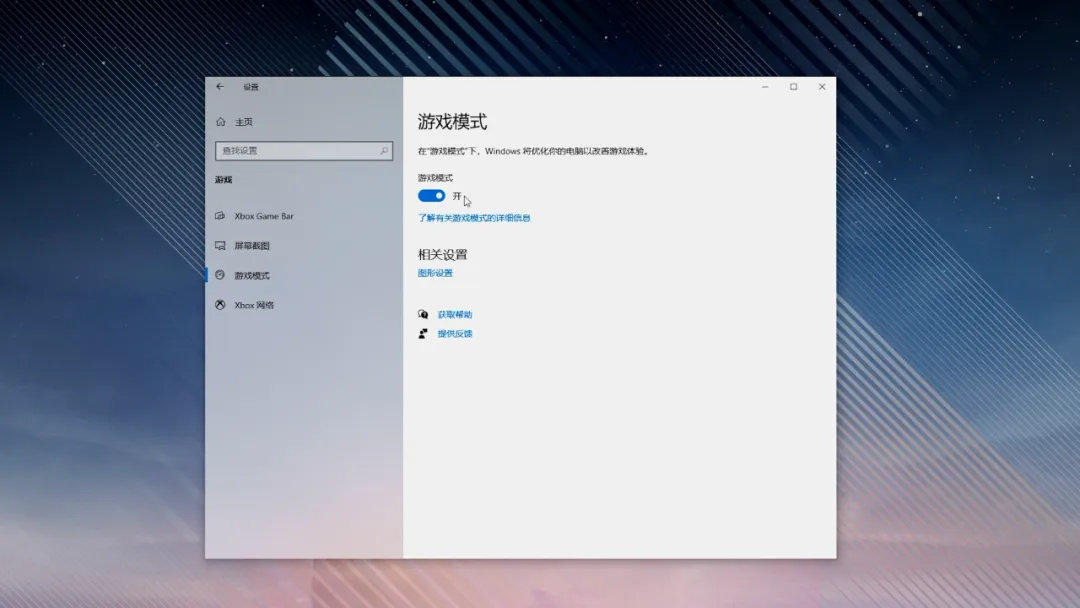Click the 提供反馈 feedback icon
The height and width of the screenshot is (608, 1080).
(x=424, y=334)
